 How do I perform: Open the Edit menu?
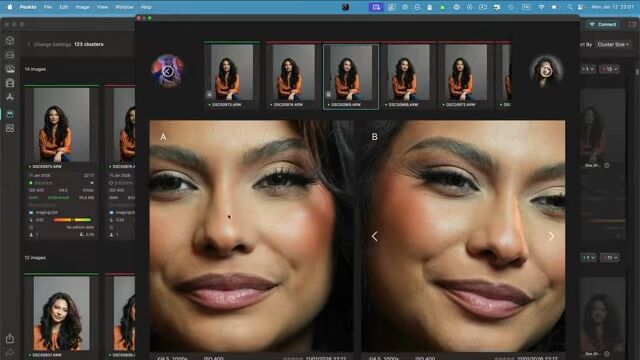(x=64, y=7)
